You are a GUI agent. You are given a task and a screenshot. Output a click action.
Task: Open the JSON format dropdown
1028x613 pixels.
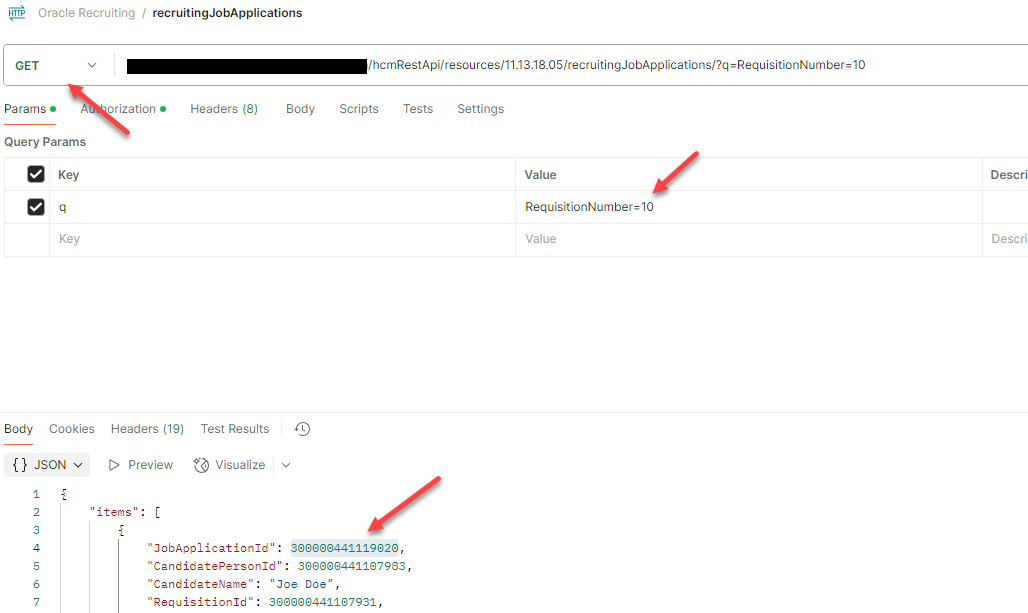[47, 465]
